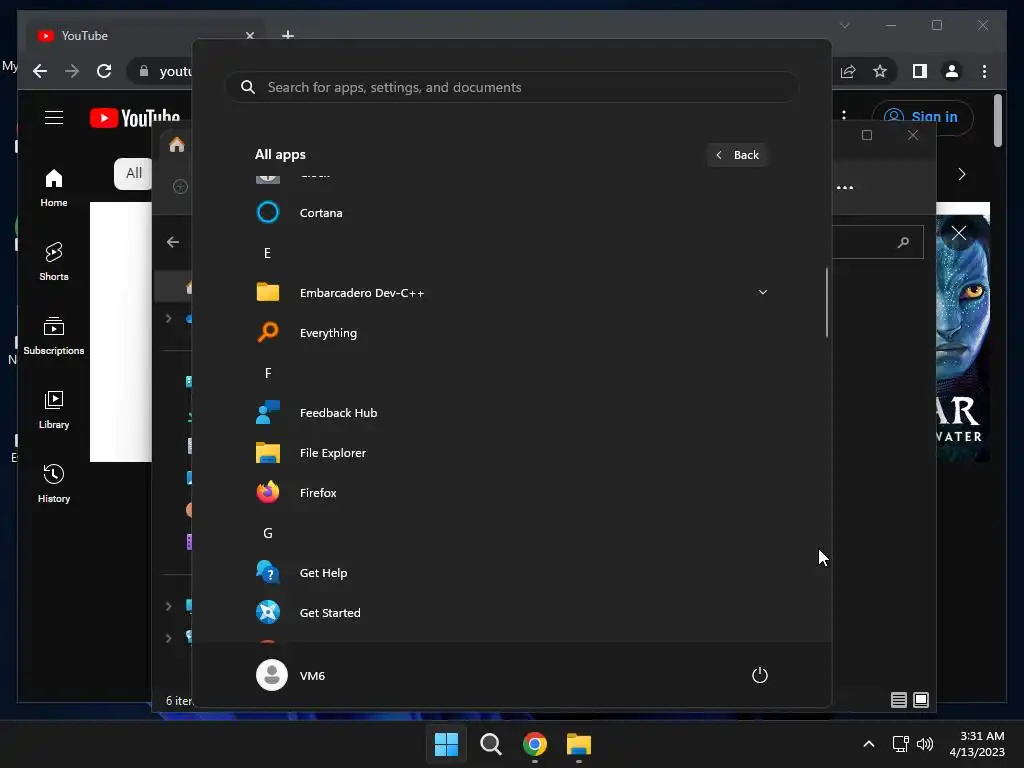1024x768 pixels.
Task: Switch to Chrome from the taskbar
Action: coord(535,744)
